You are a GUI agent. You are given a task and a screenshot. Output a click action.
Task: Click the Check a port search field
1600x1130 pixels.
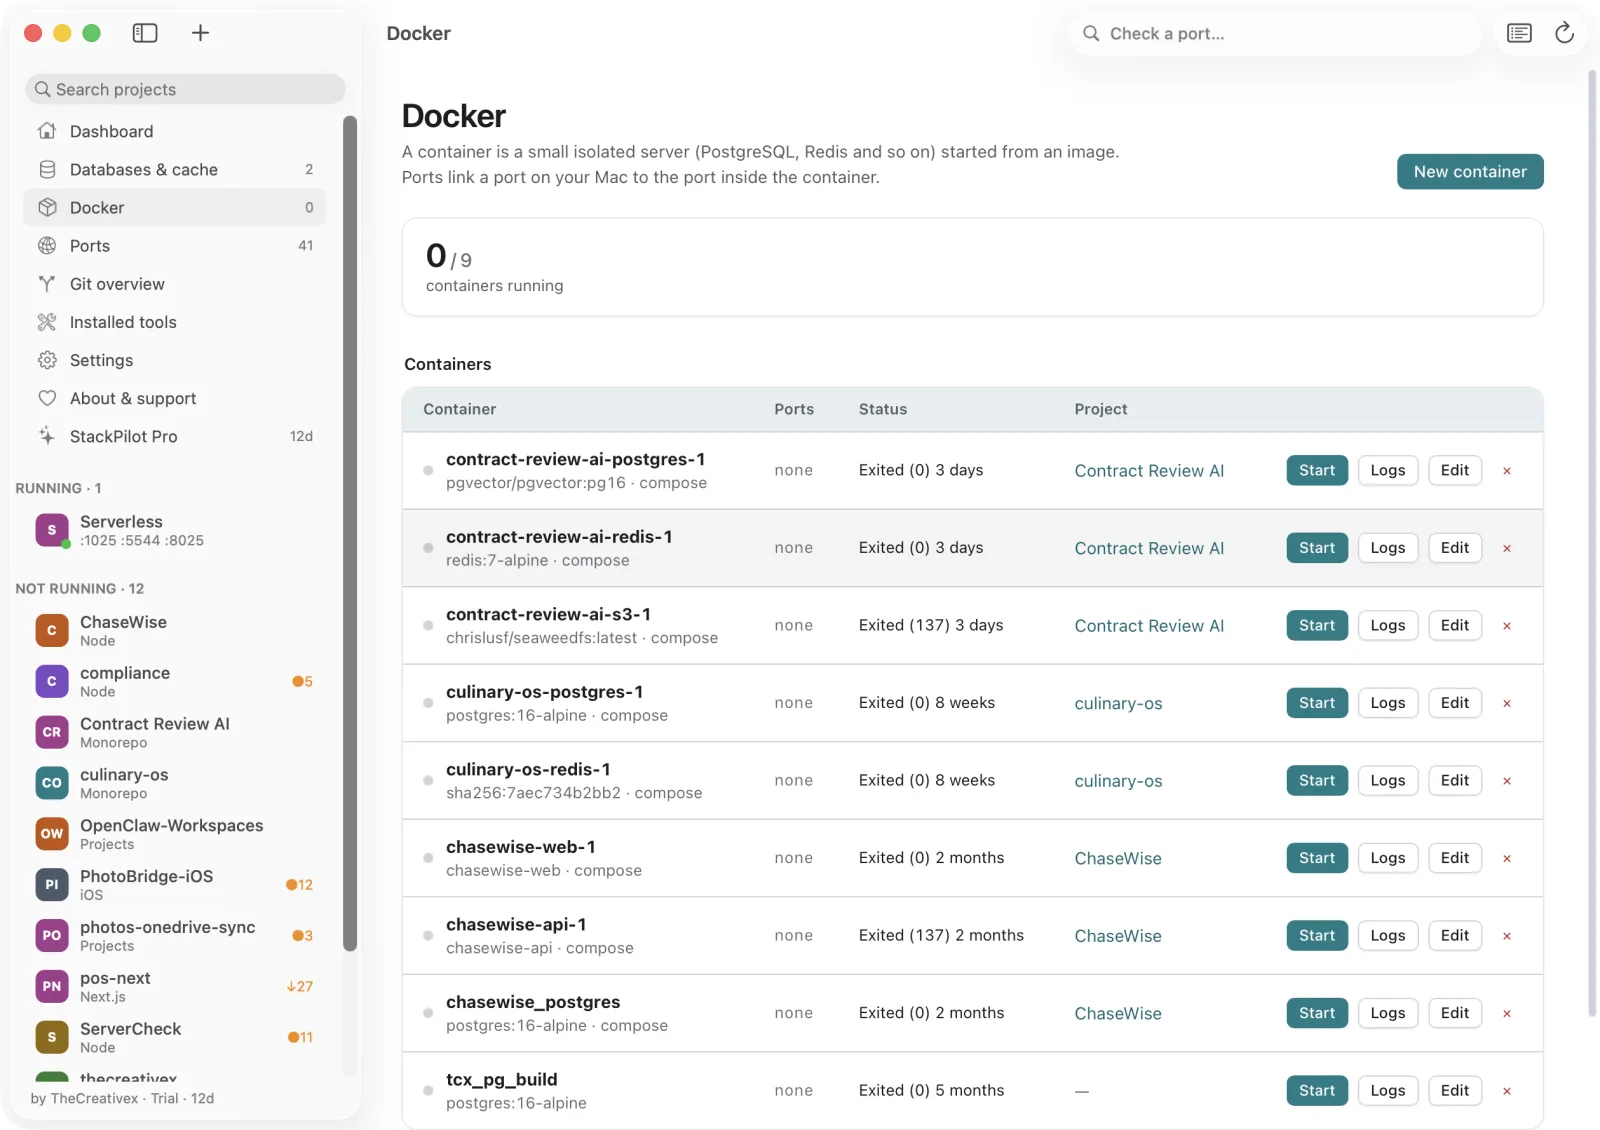pos(1275,34)
